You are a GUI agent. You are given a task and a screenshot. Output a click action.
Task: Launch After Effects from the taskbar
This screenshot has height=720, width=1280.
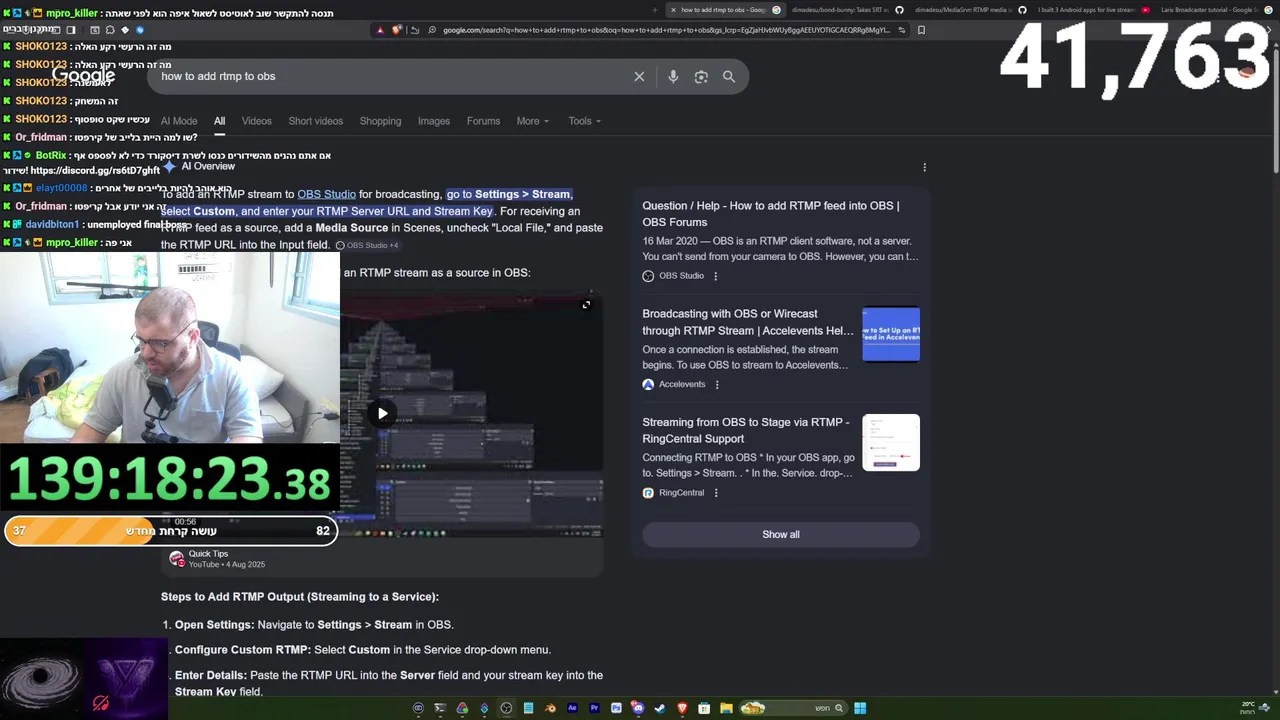point(572,708)
